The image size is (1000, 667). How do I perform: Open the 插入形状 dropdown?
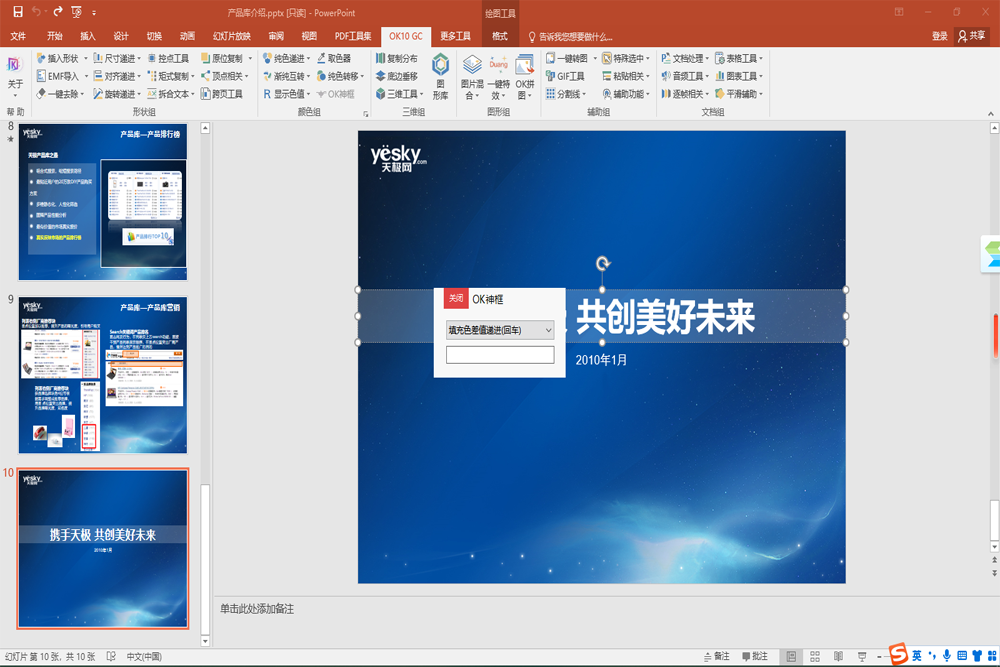tap(63, 59)
